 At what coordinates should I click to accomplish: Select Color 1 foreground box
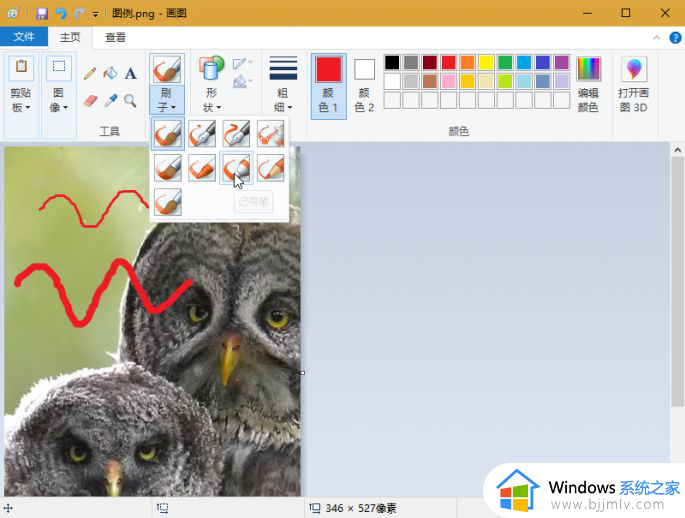coord(329,86)
